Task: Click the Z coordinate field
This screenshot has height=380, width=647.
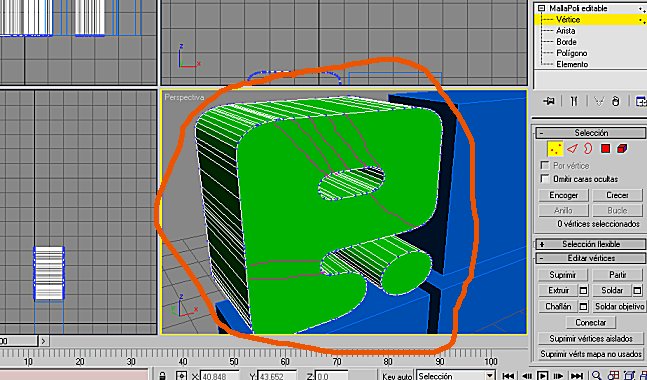Action: point(332,376)
